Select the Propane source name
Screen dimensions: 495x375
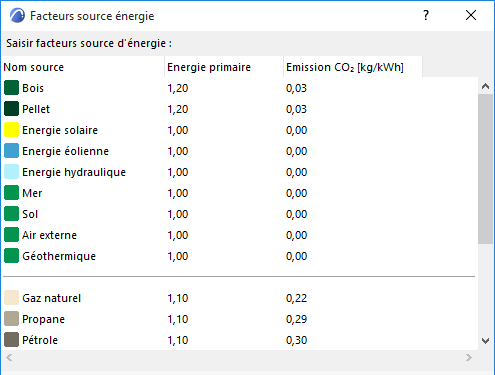[44, 319]
